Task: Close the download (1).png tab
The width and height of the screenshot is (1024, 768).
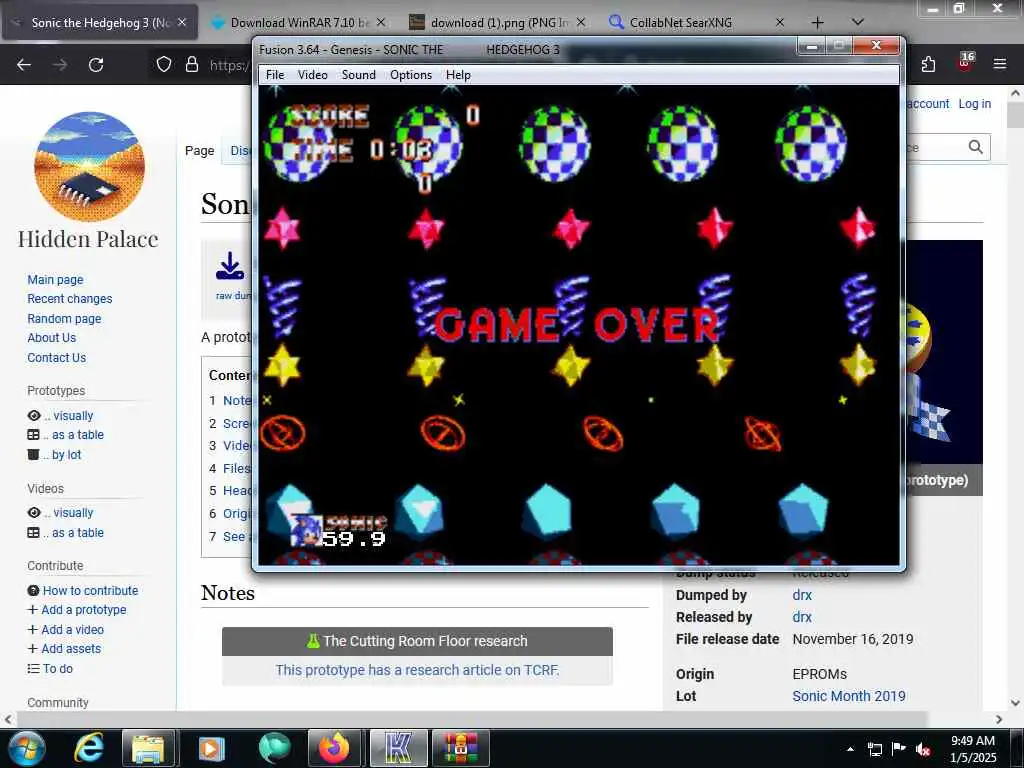Action: pyautogui.click(x=581, y=23)
